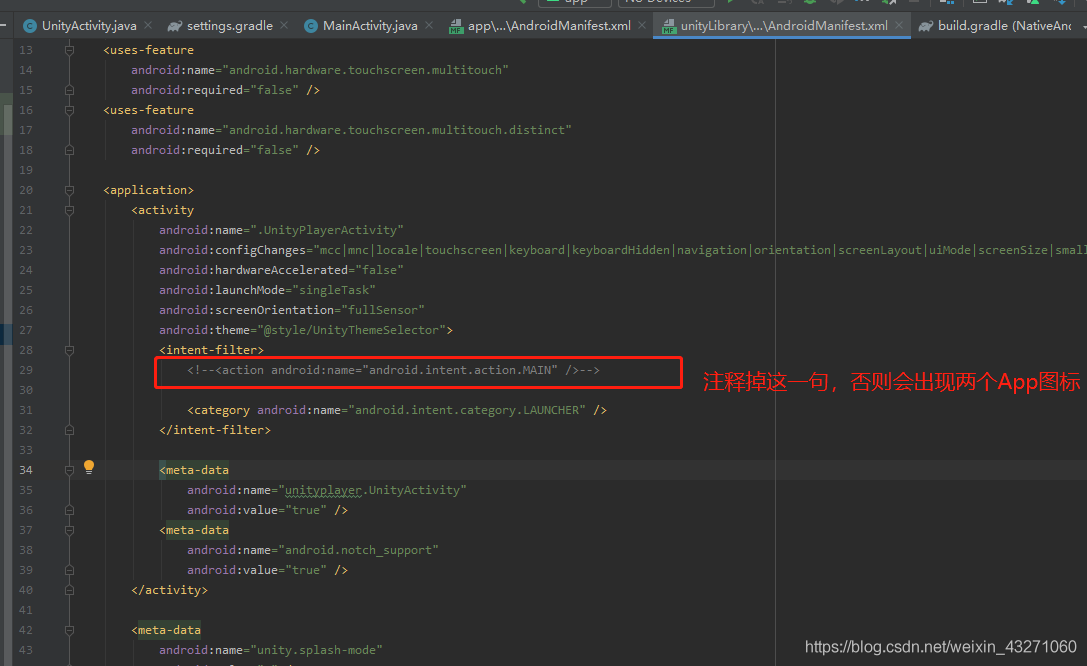
Task: Click the touchscreen.multitouch.distinct feature name
Action: pos(397,130)
